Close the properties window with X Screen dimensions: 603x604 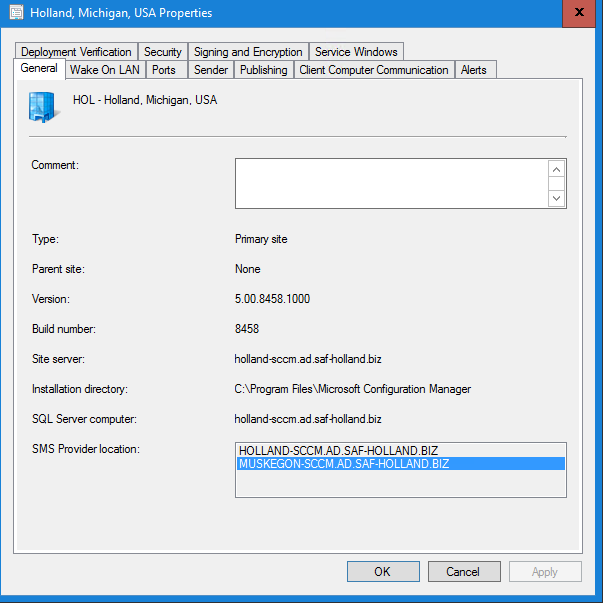click(x=579, y=13)
